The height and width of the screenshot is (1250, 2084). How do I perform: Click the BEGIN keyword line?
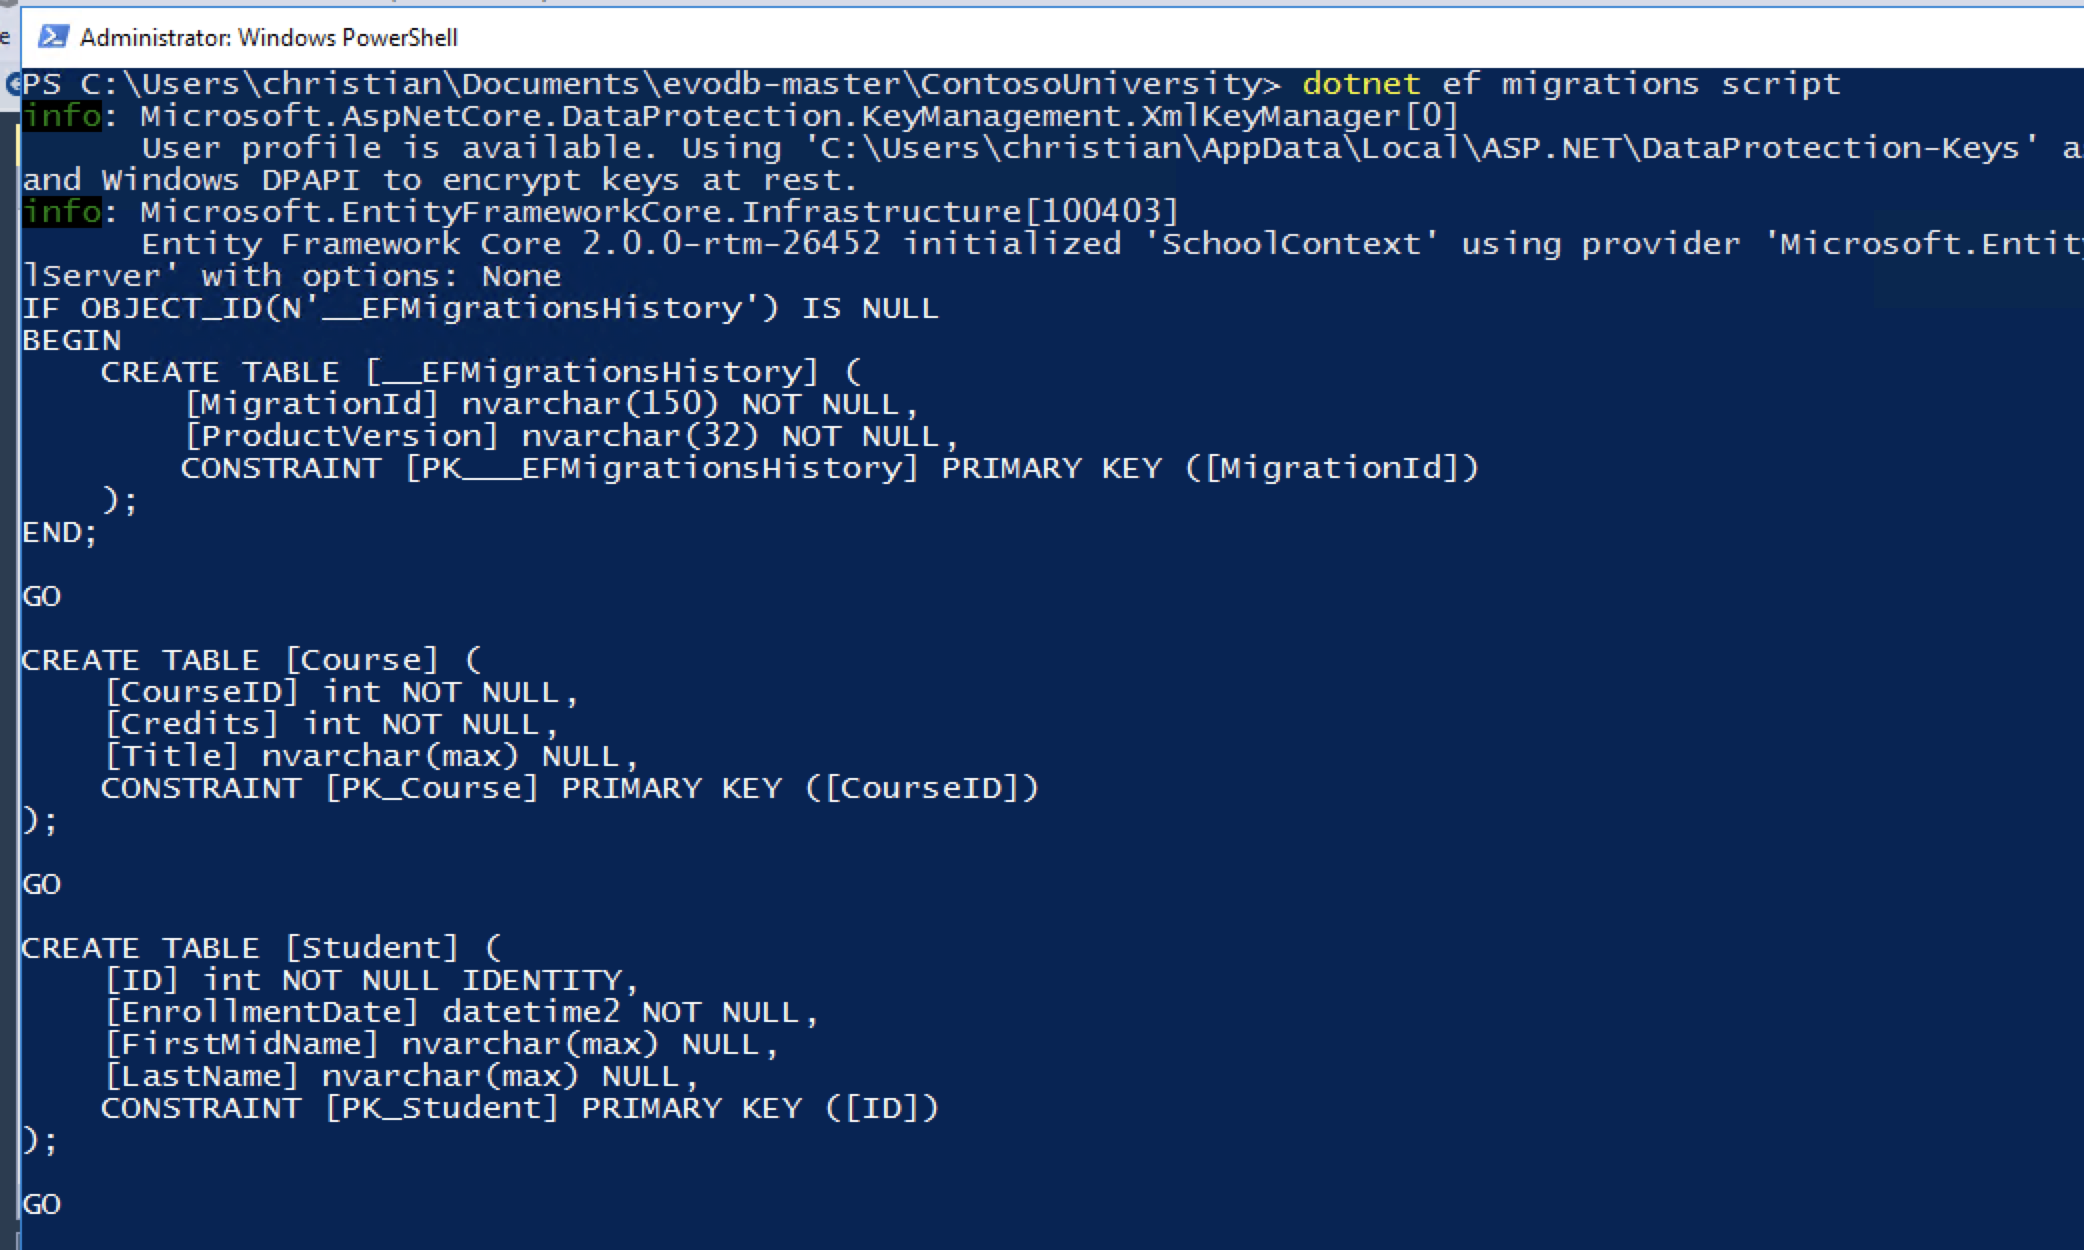coord(72,340)
